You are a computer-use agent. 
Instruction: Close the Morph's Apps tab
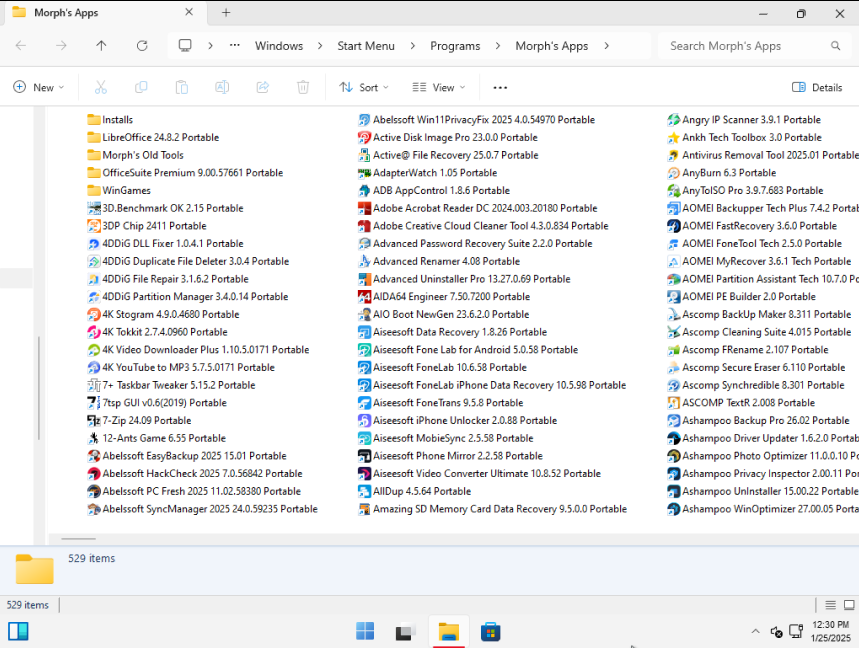(189, 12)
